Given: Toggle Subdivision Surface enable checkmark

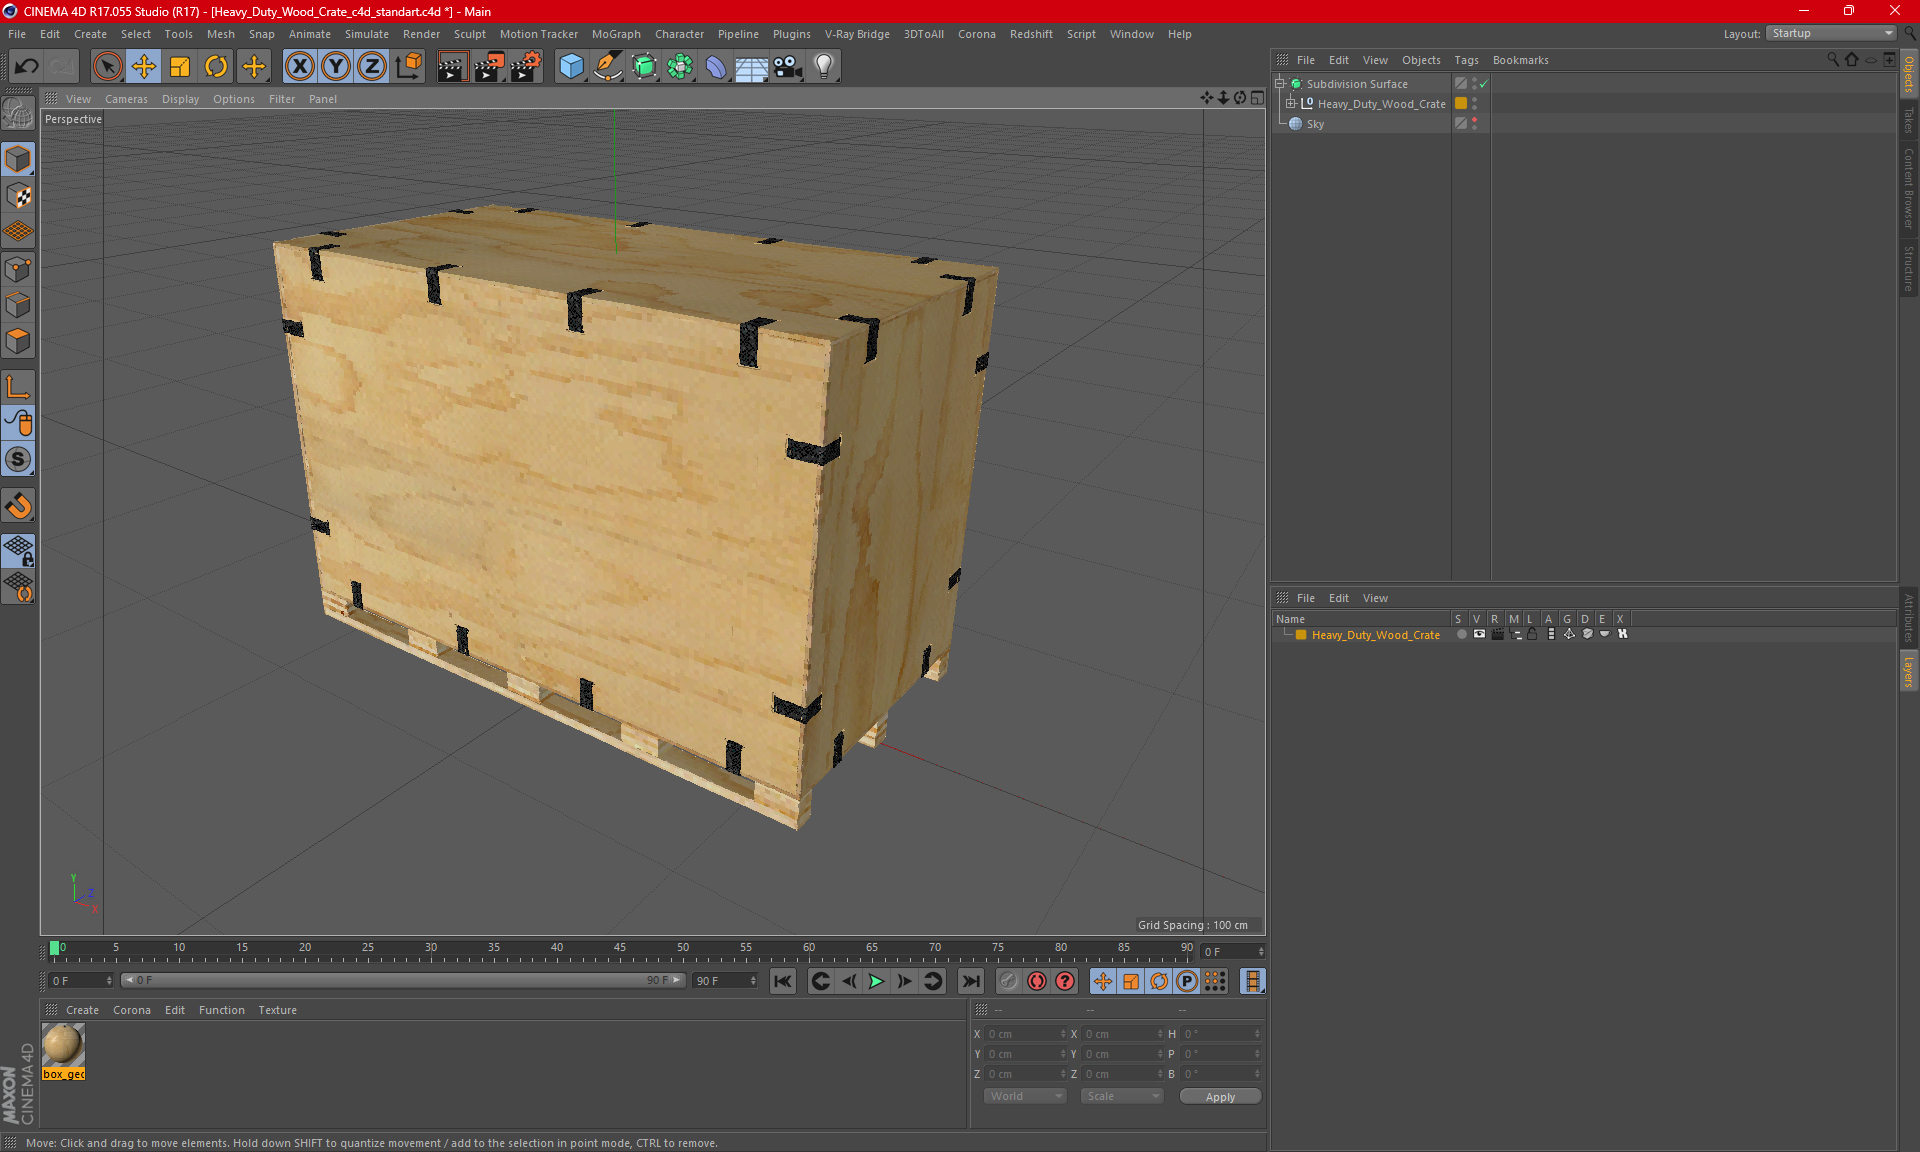Looking at the screenshot, I should point(1484,84).
